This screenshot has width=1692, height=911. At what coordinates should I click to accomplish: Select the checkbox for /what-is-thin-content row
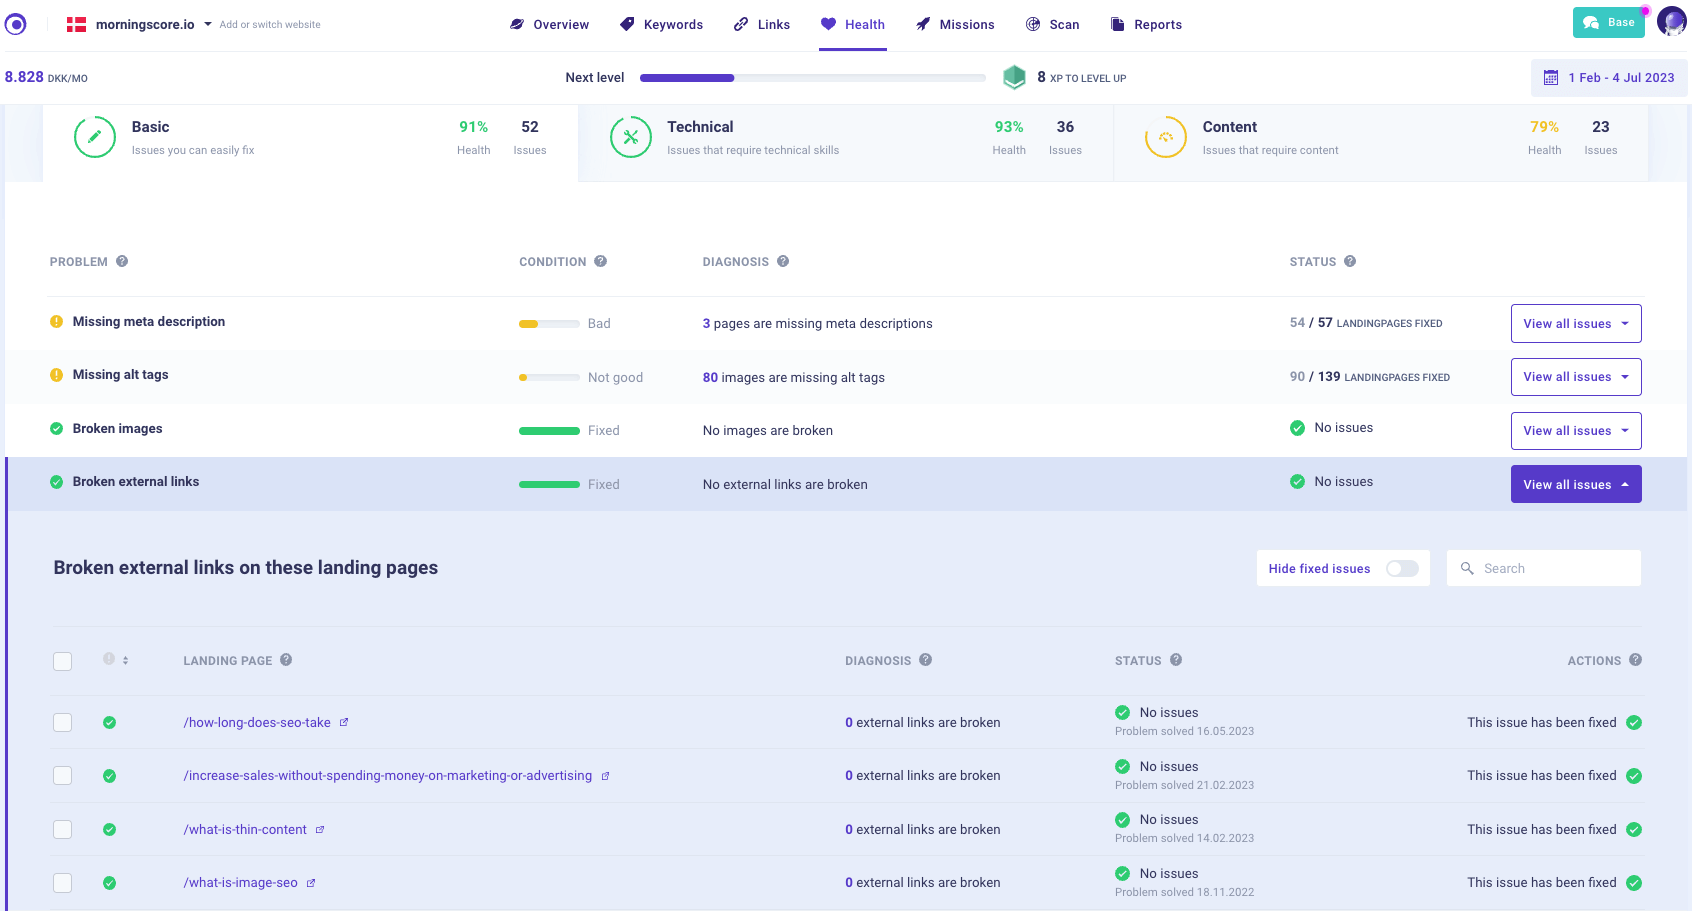point(63,829)
